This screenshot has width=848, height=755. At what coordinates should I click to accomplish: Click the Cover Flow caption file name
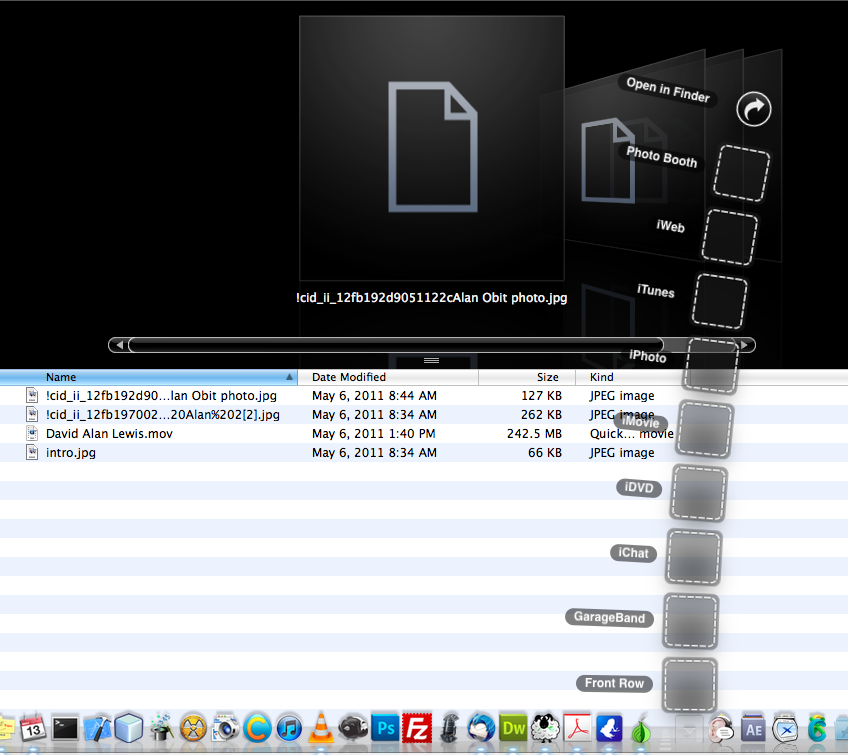pyautogui.click(x=432, y=298)
